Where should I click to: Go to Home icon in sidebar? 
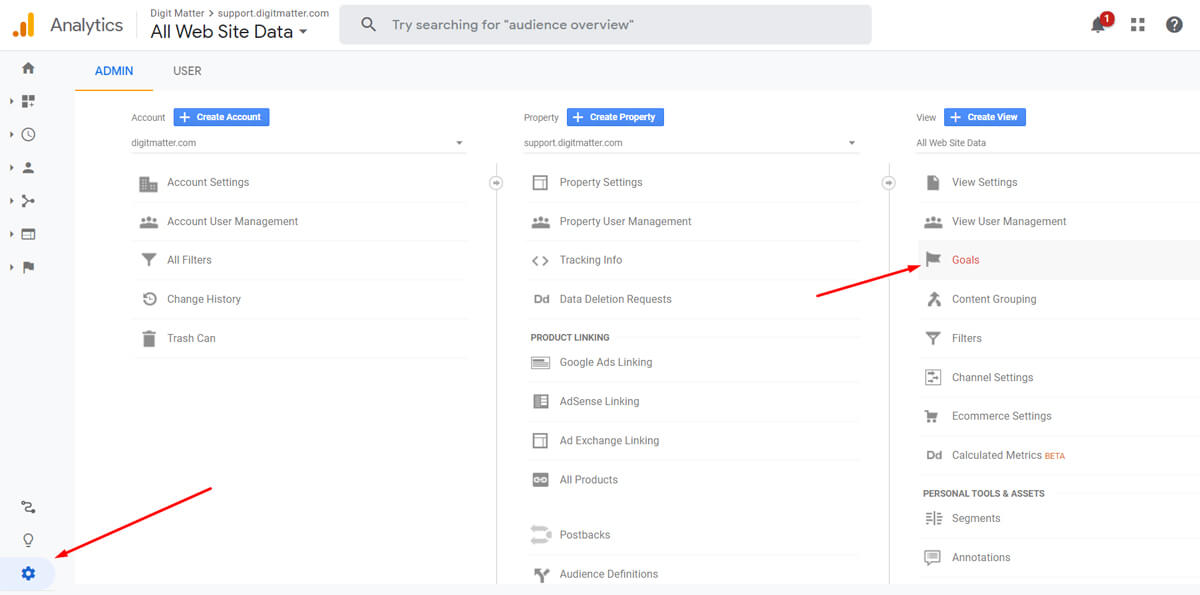[x=28, y=68]
